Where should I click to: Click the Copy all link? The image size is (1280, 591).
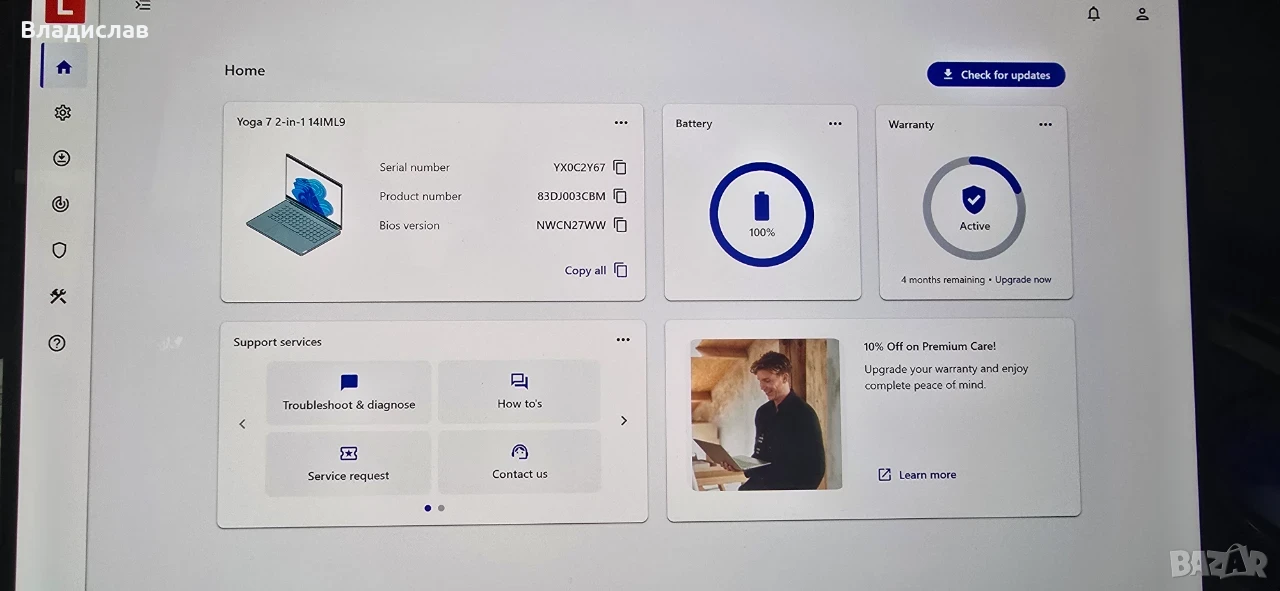pyautogui.click(x=596, y=270)
